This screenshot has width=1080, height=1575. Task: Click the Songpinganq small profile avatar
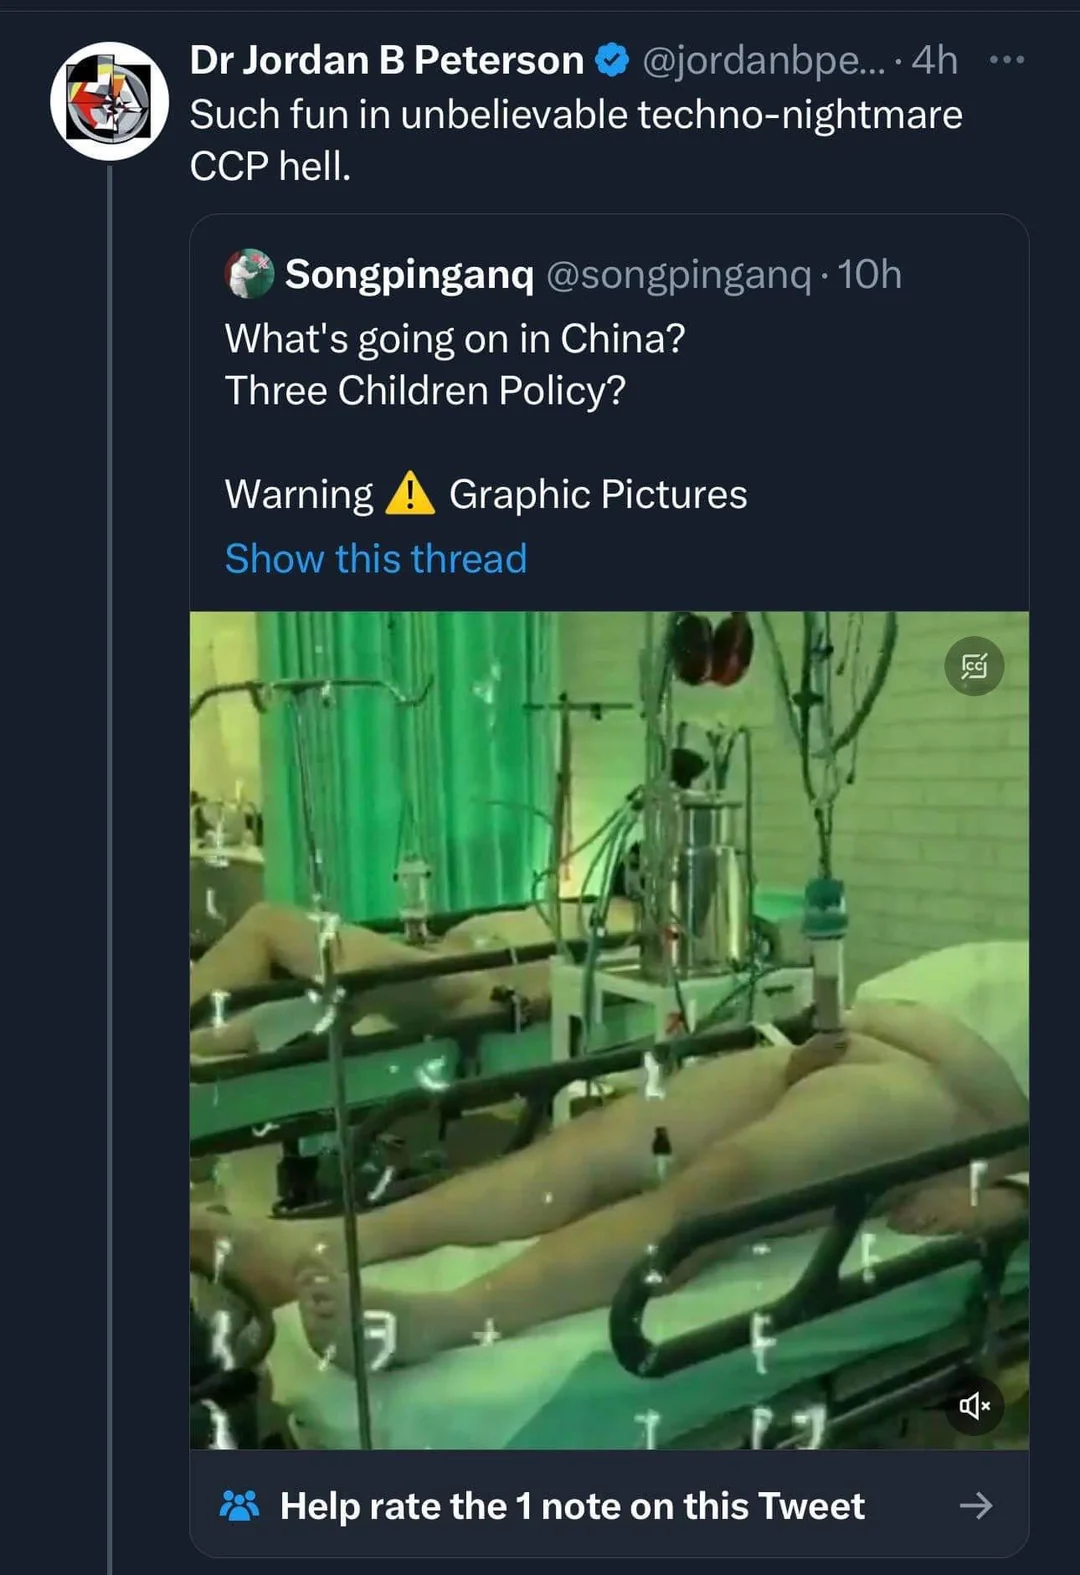click(x=249, y=274)
